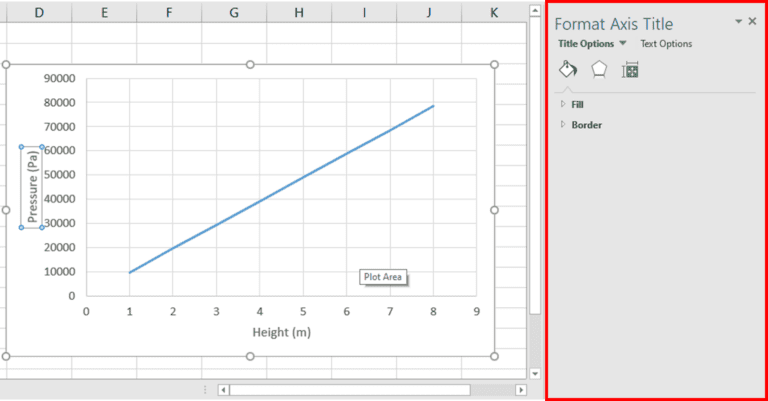The width and height of the screenshot is (768, 401).
Task: Switch to the Text Options tab
Action: [666, 44]
